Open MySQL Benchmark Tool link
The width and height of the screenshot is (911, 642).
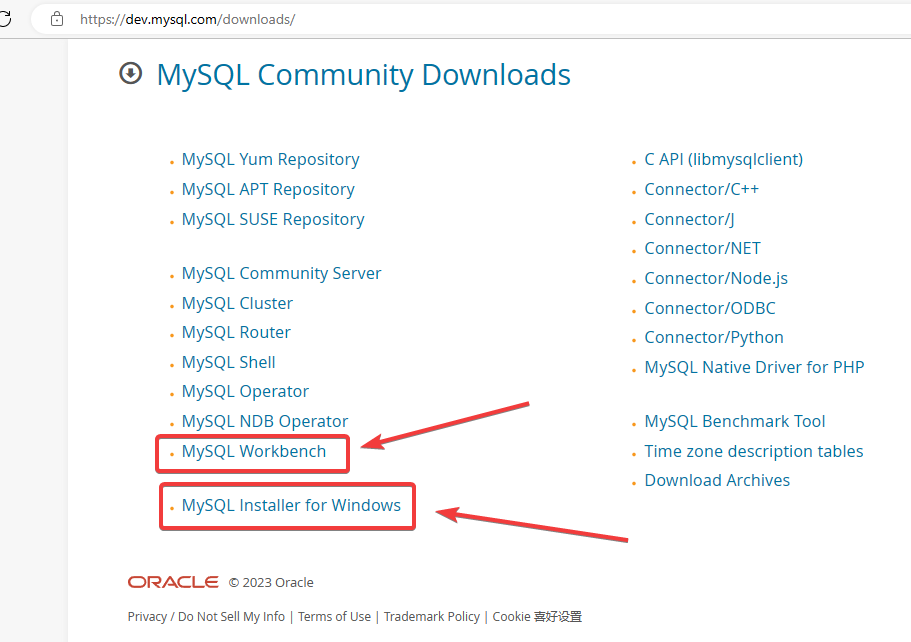(x=735, y=421)
